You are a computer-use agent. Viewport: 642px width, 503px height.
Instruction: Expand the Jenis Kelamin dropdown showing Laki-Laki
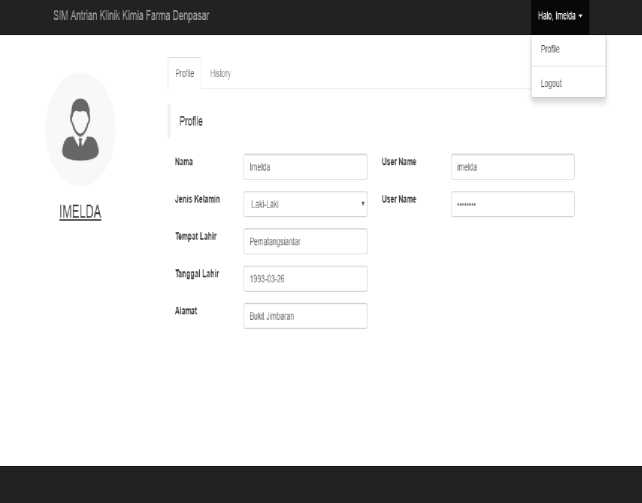coord(305,204)
